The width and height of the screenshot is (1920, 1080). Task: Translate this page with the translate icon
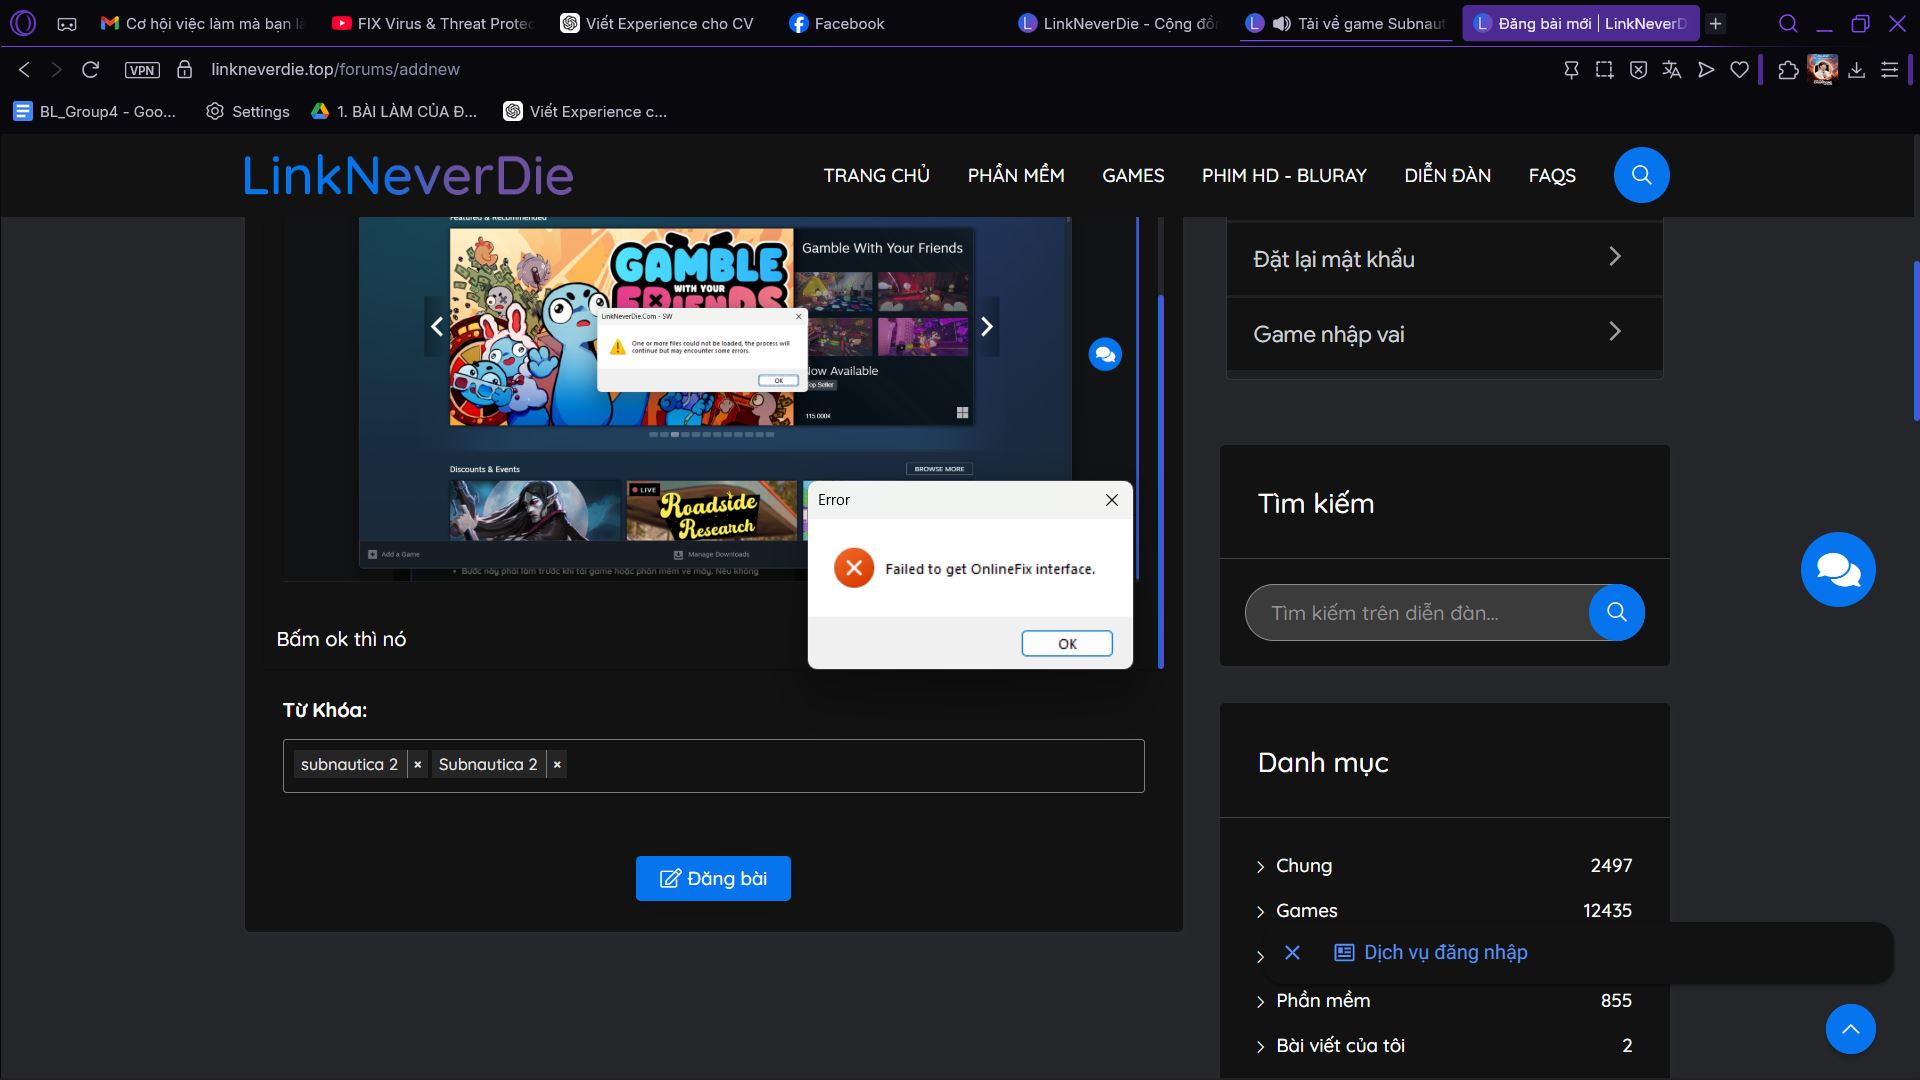[x=1672, y=69]
